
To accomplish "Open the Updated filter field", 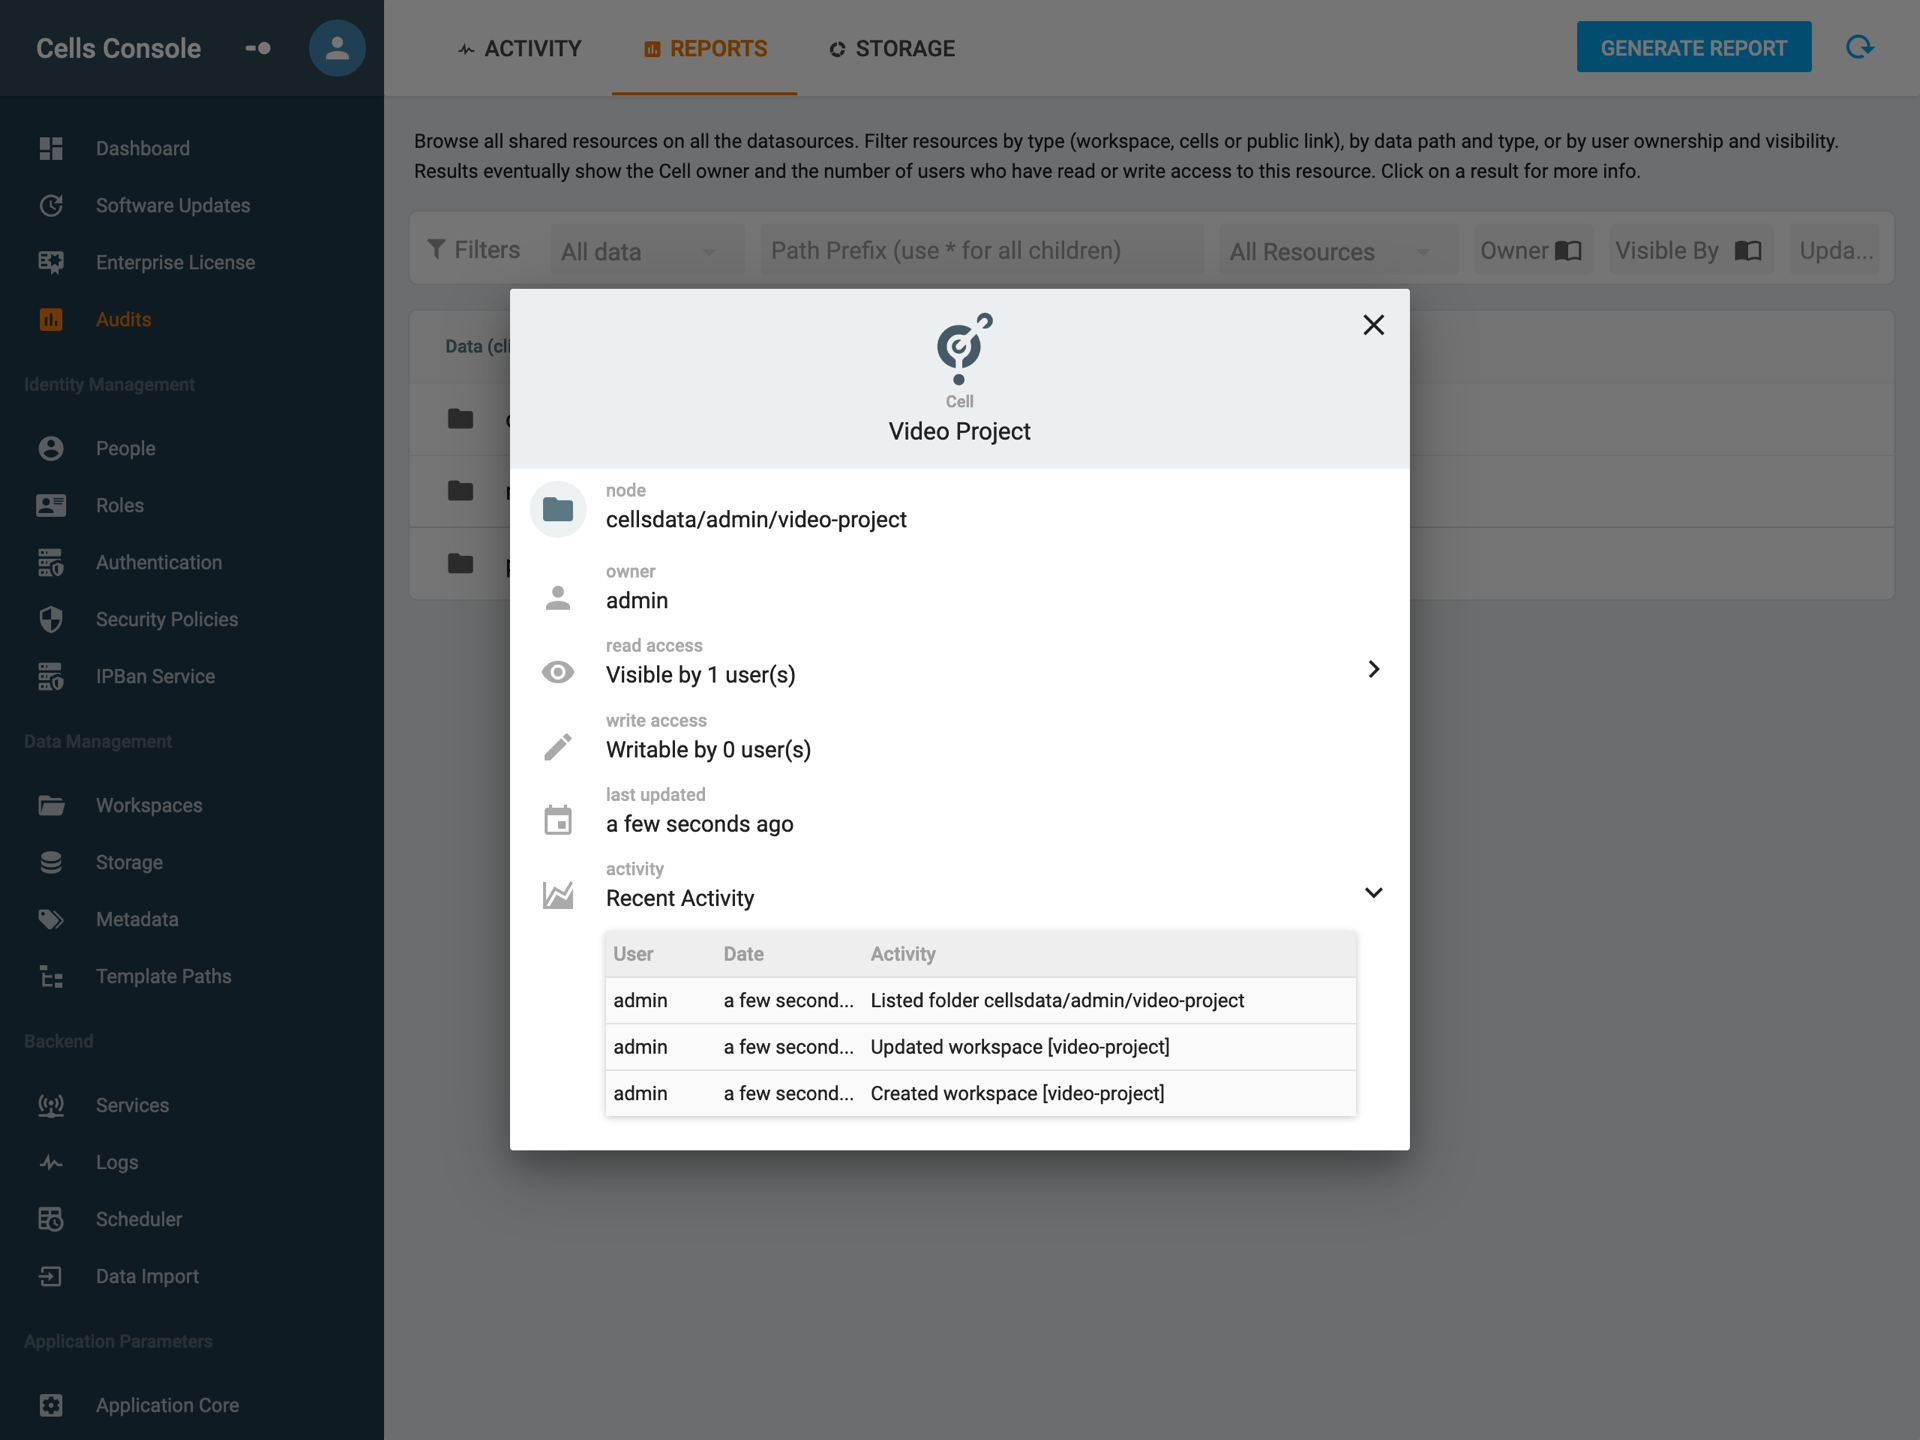I will 1835,250.
